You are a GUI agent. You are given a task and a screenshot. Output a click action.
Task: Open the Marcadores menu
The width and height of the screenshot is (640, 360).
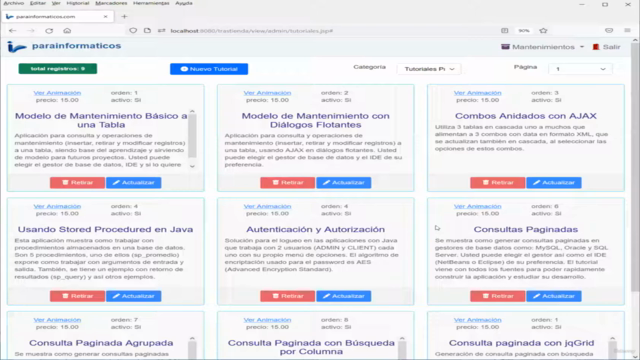point(111,3)
